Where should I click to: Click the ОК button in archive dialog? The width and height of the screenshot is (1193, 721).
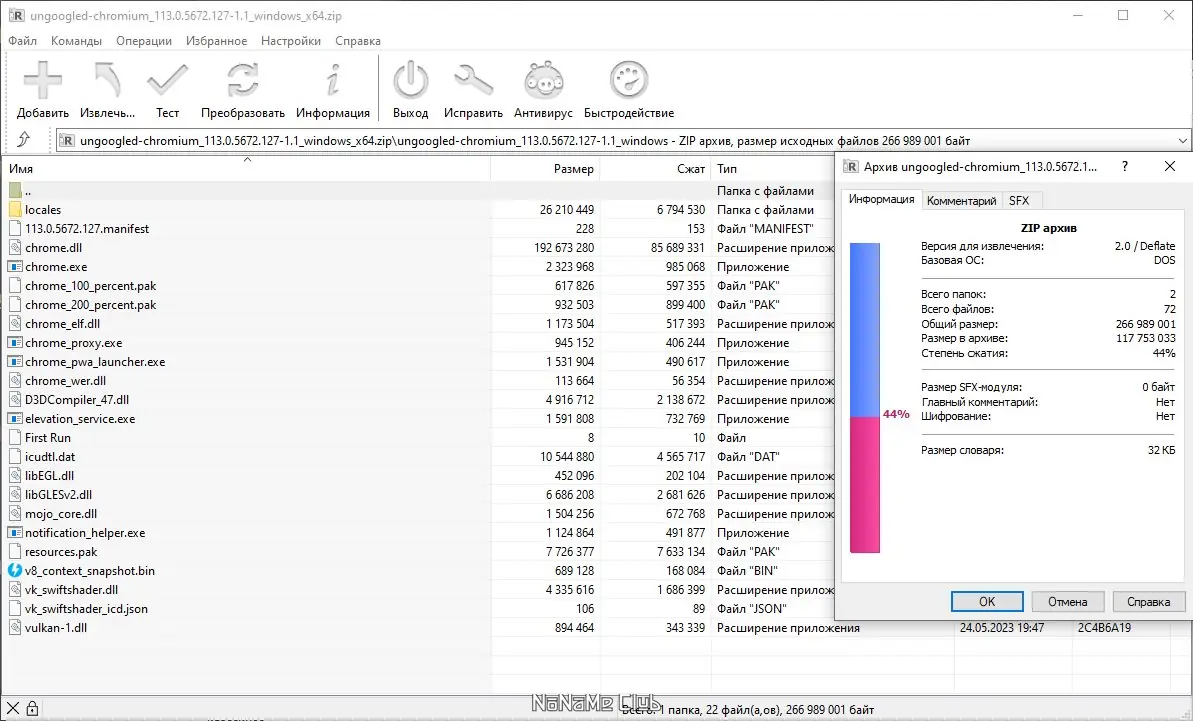click(x=987, y=601)
